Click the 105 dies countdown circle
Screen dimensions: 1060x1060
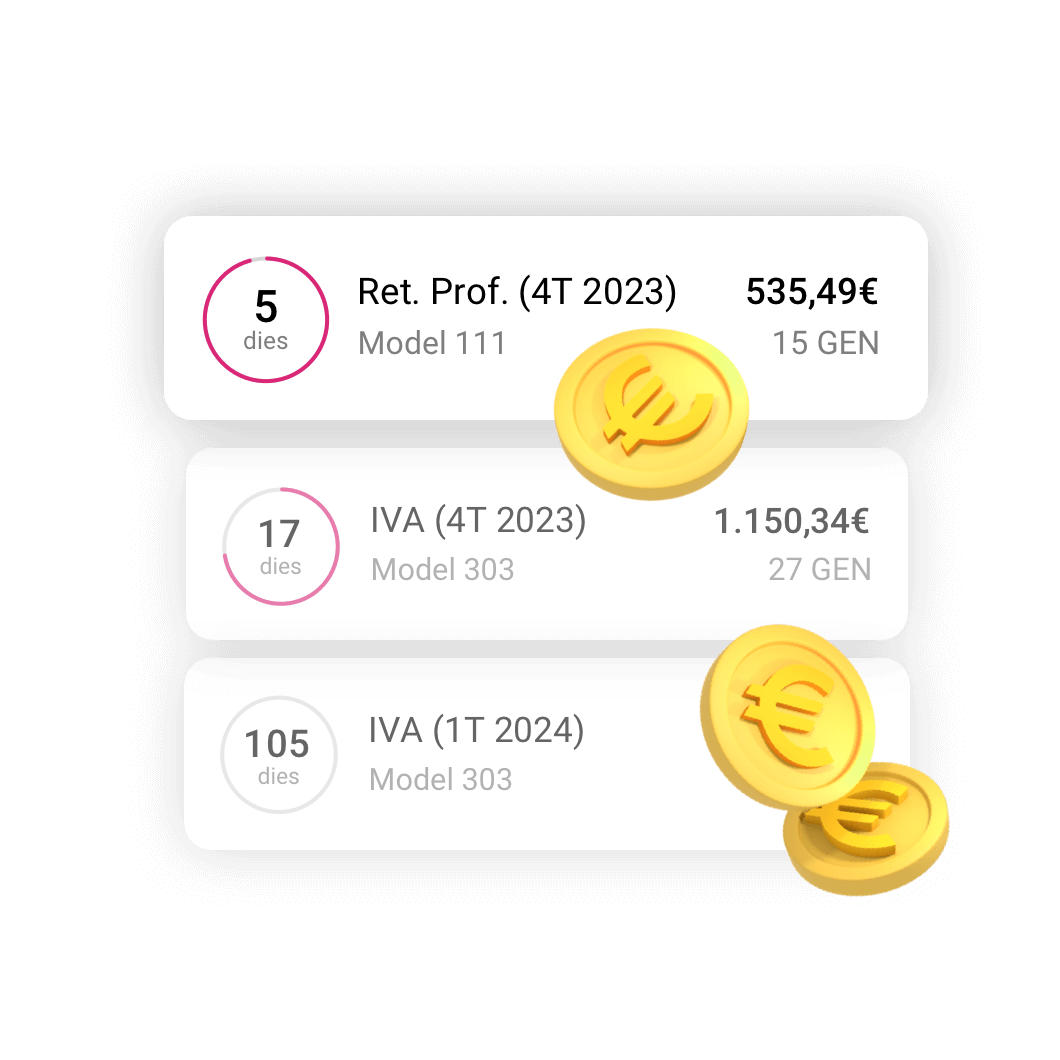pyautogui.click(x=279, y=754)
